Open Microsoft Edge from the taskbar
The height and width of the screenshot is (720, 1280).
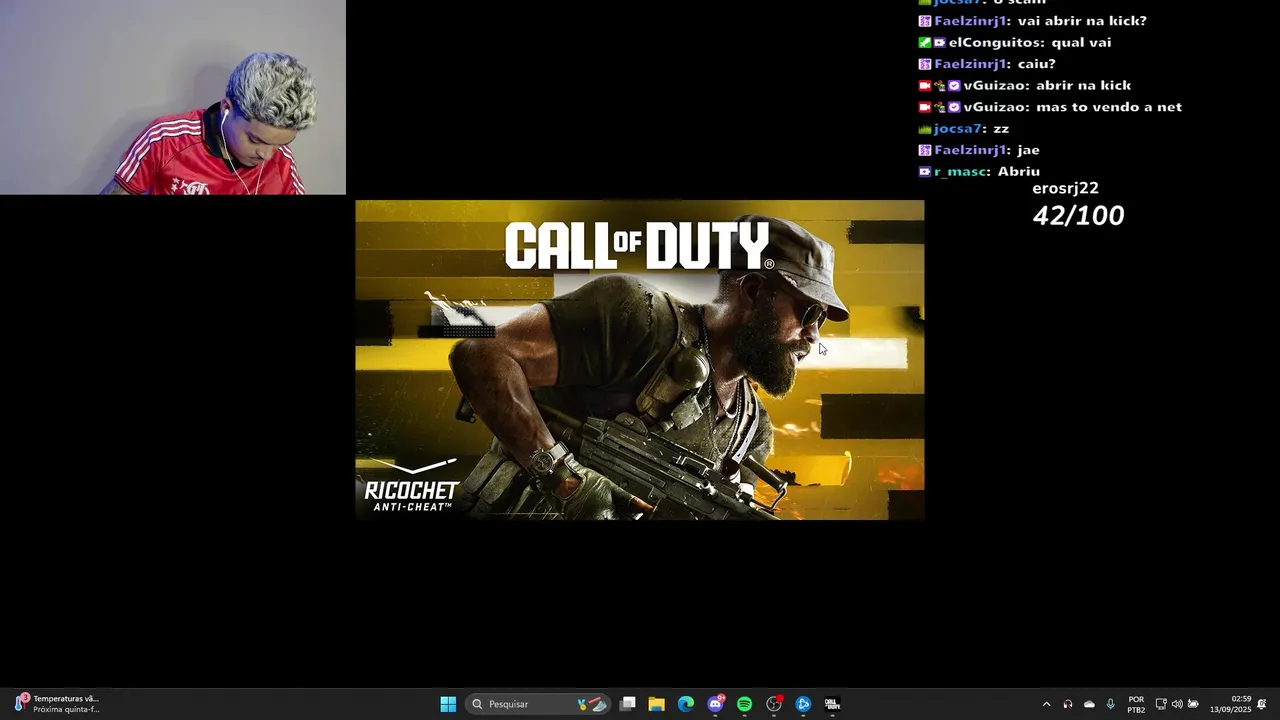point(686,704)
